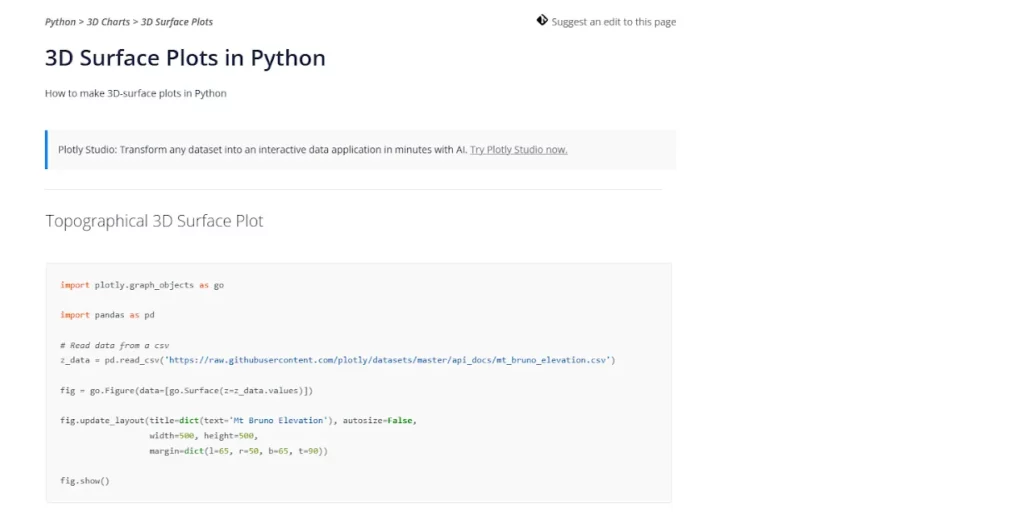Click the 'fig = go.Figure' code line
The image size is (1024, 529).
coord(187,390)
